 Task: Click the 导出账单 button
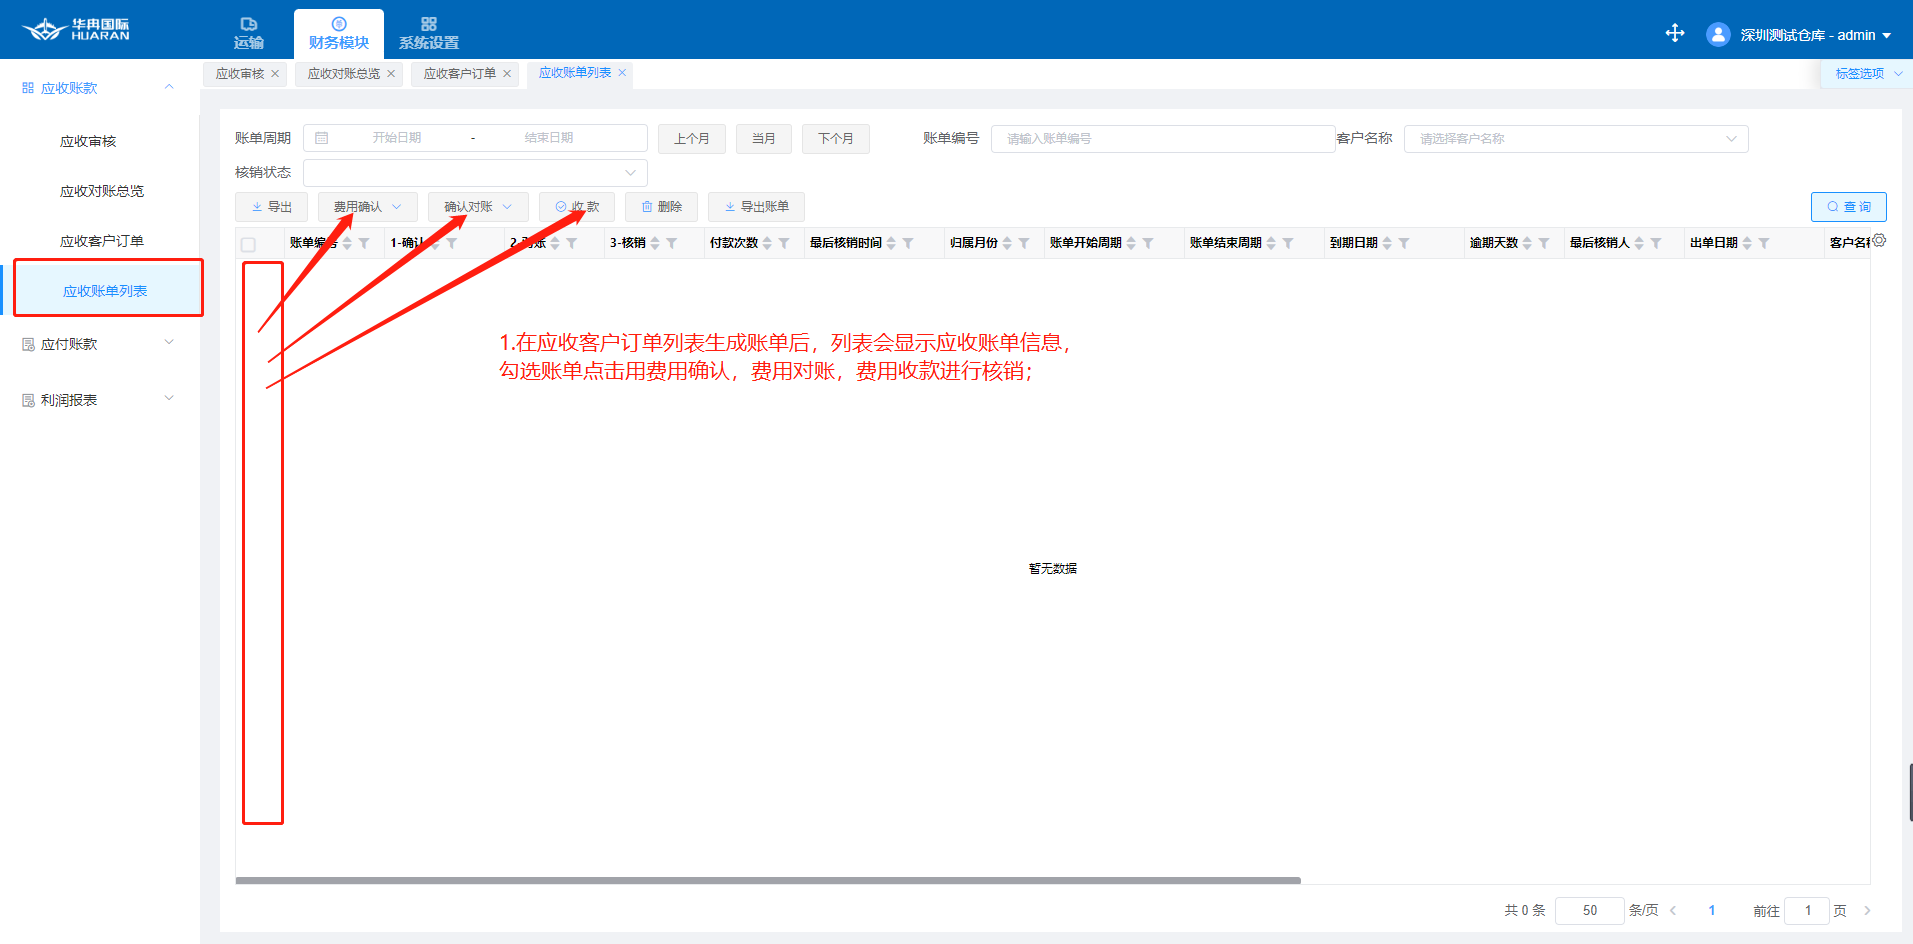[x=756, y=207]
